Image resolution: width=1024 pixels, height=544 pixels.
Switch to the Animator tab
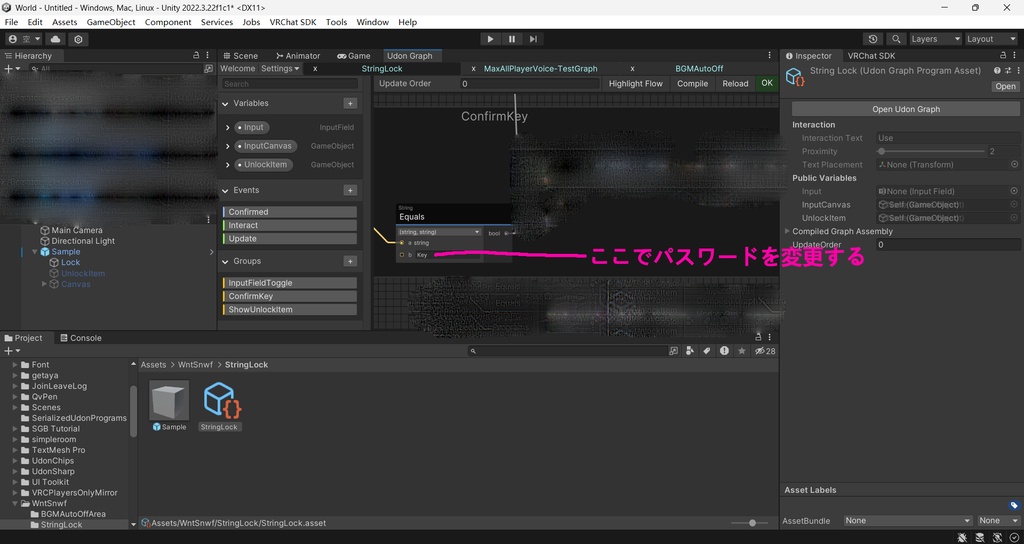[298, 56]
